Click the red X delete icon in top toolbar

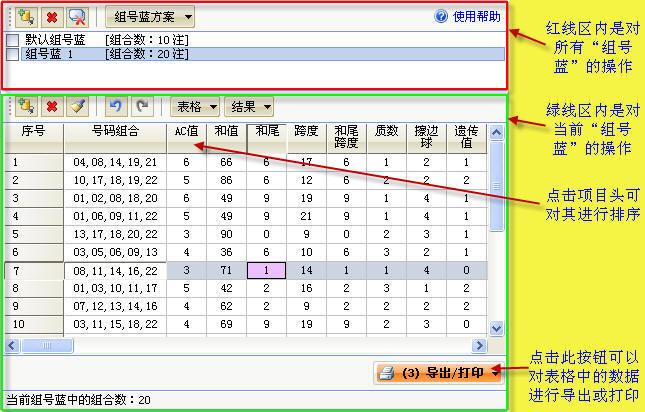pyautogui.click(x=50, y=17)
